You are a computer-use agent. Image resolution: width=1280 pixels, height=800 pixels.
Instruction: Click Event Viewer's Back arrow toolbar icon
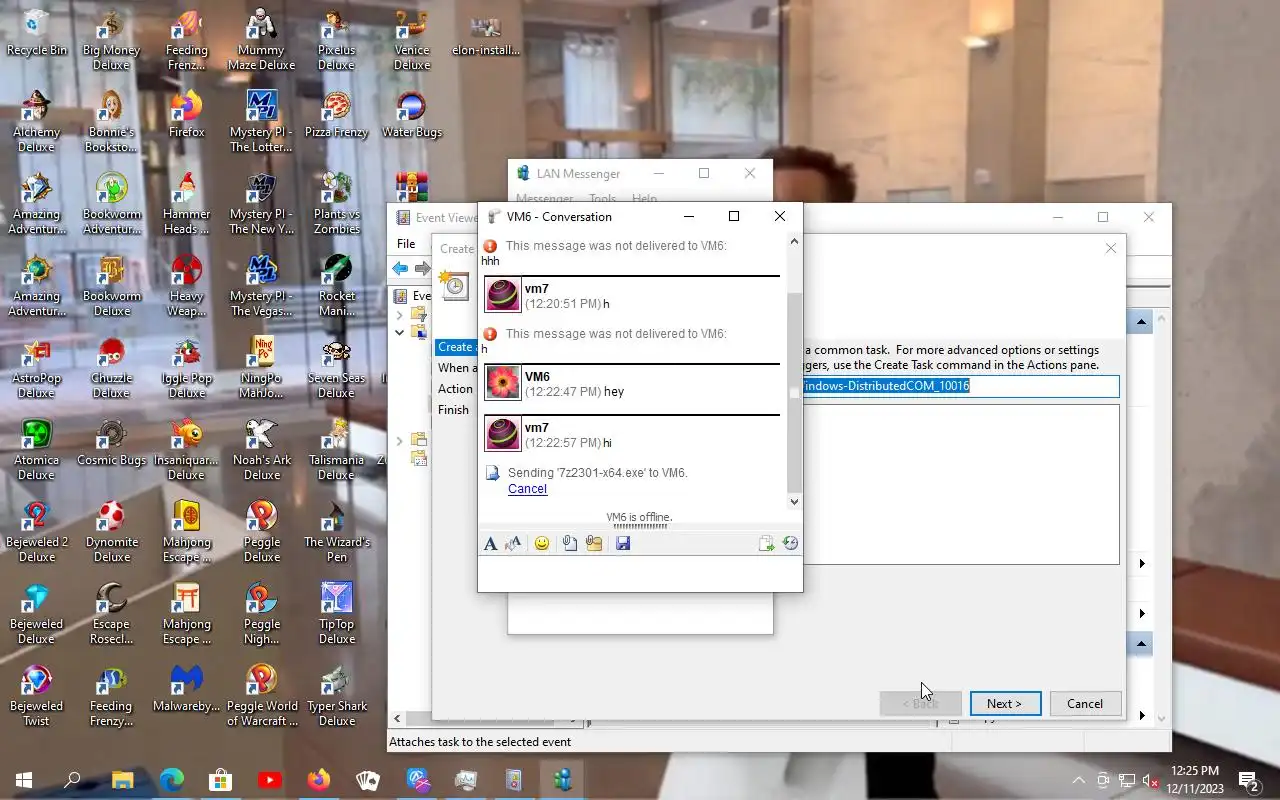coord(400,268)
